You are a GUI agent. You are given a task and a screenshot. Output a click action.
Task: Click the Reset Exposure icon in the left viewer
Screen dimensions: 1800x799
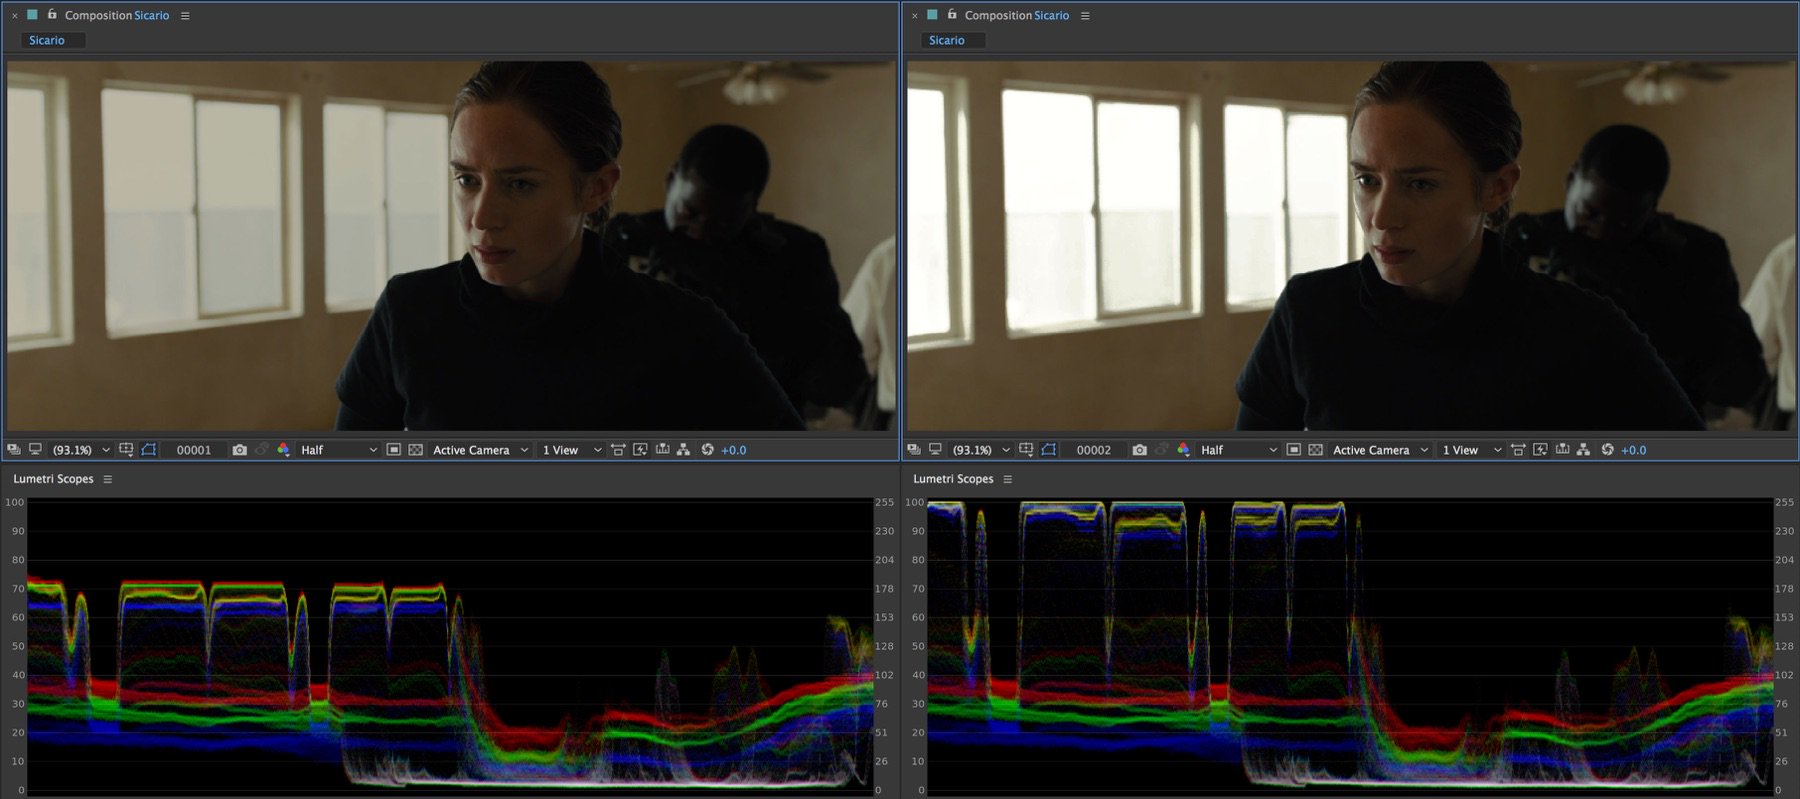[x=707, y=450]
